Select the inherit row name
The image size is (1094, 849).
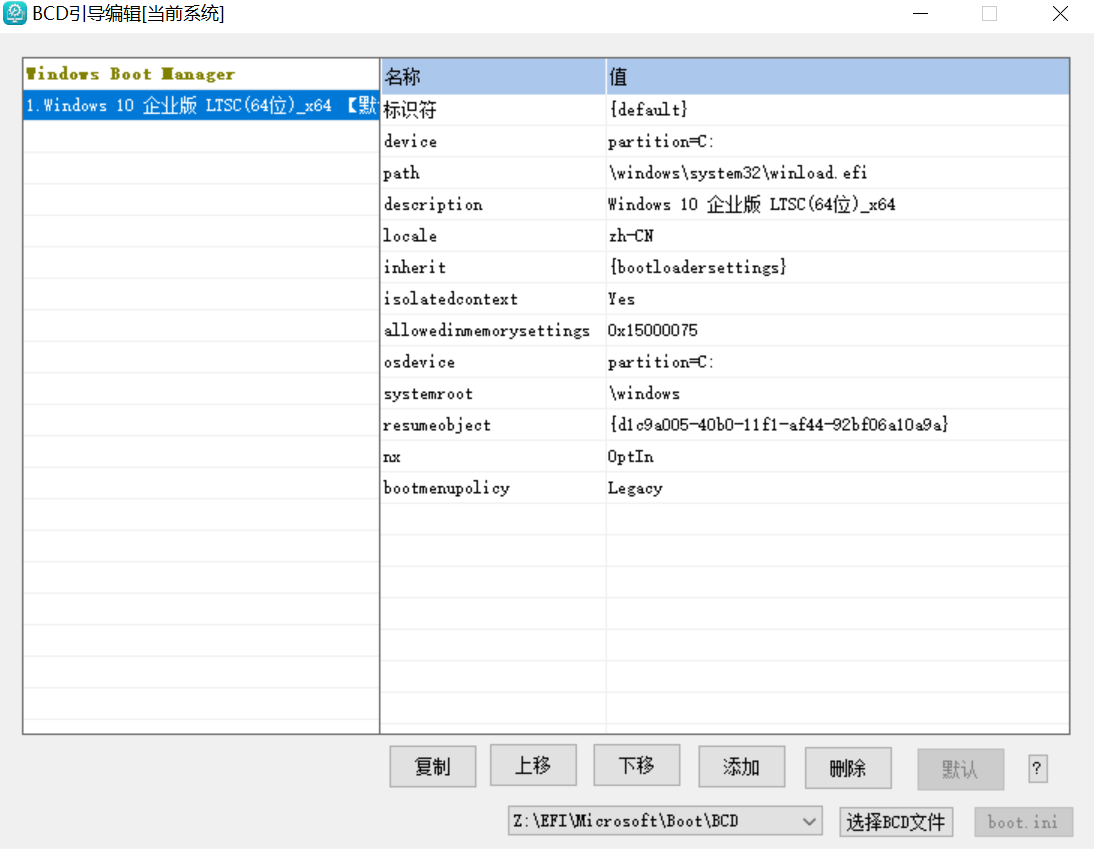(414, 267)
